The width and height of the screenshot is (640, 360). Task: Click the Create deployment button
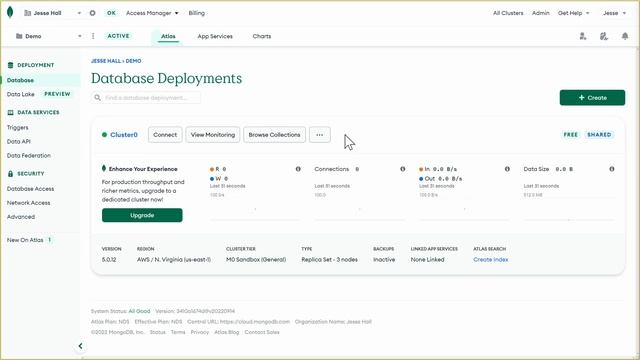click(592, 98)
